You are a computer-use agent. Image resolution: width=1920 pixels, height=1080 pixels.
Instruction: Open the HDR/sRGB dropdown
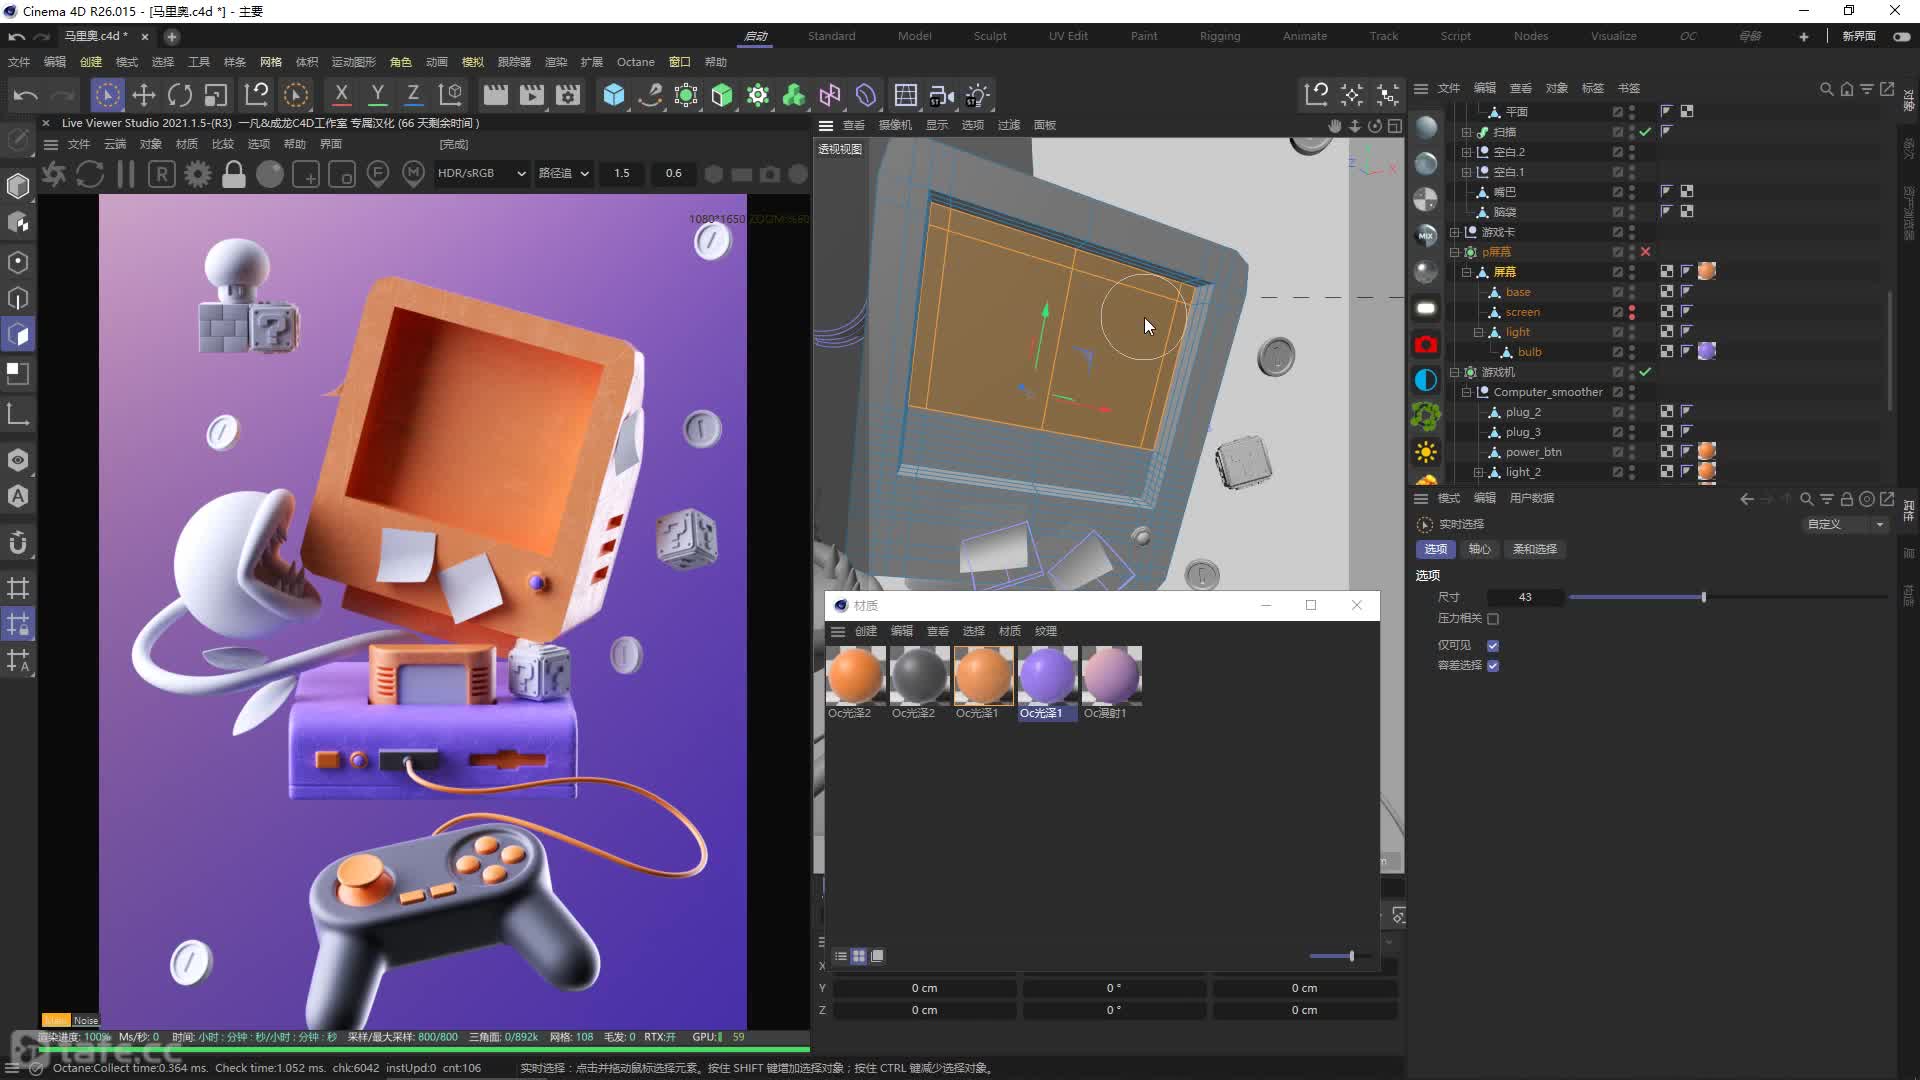pos(481,173)
